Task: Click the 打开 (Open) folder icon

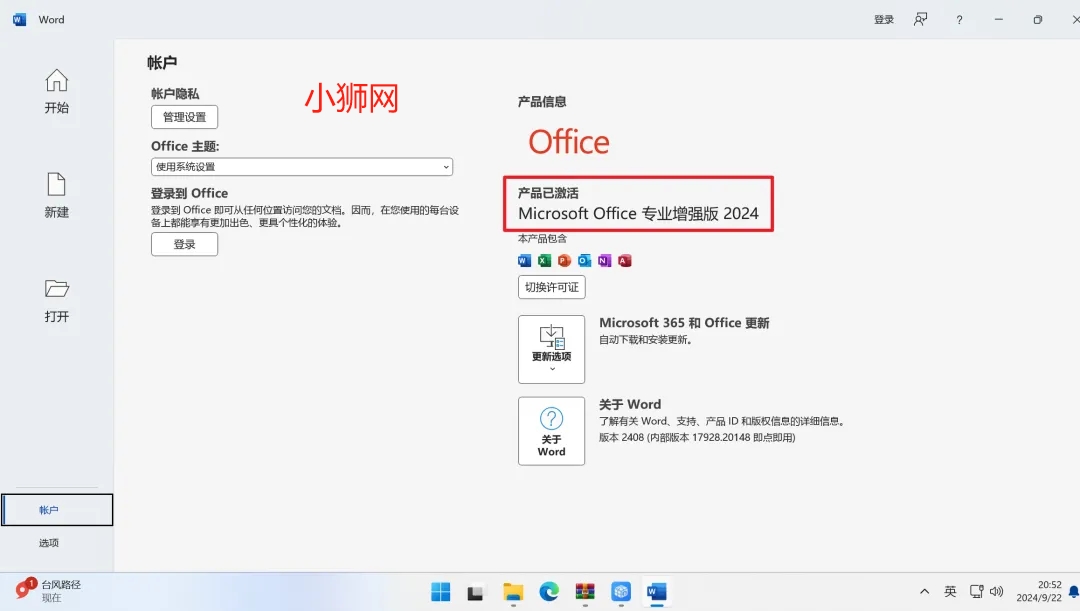Action: click(x=56, y=300)
